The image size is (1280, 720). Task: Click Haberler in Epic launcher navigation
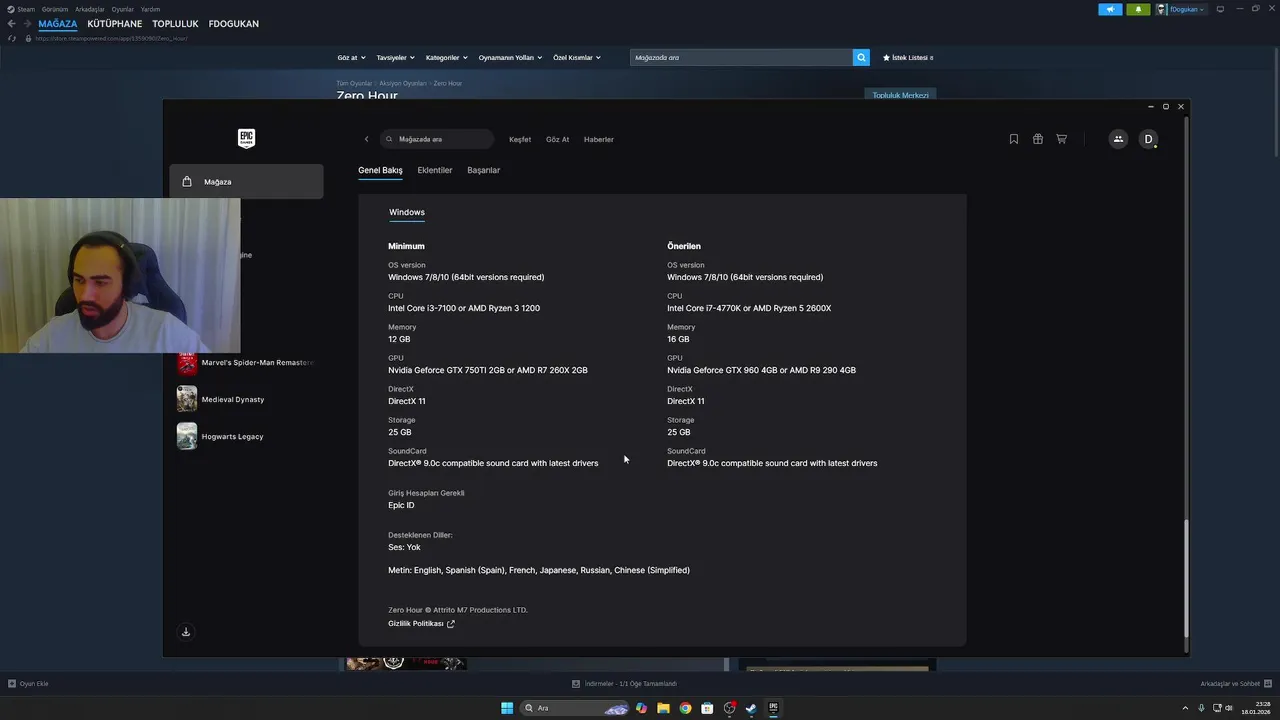(599, 139)
